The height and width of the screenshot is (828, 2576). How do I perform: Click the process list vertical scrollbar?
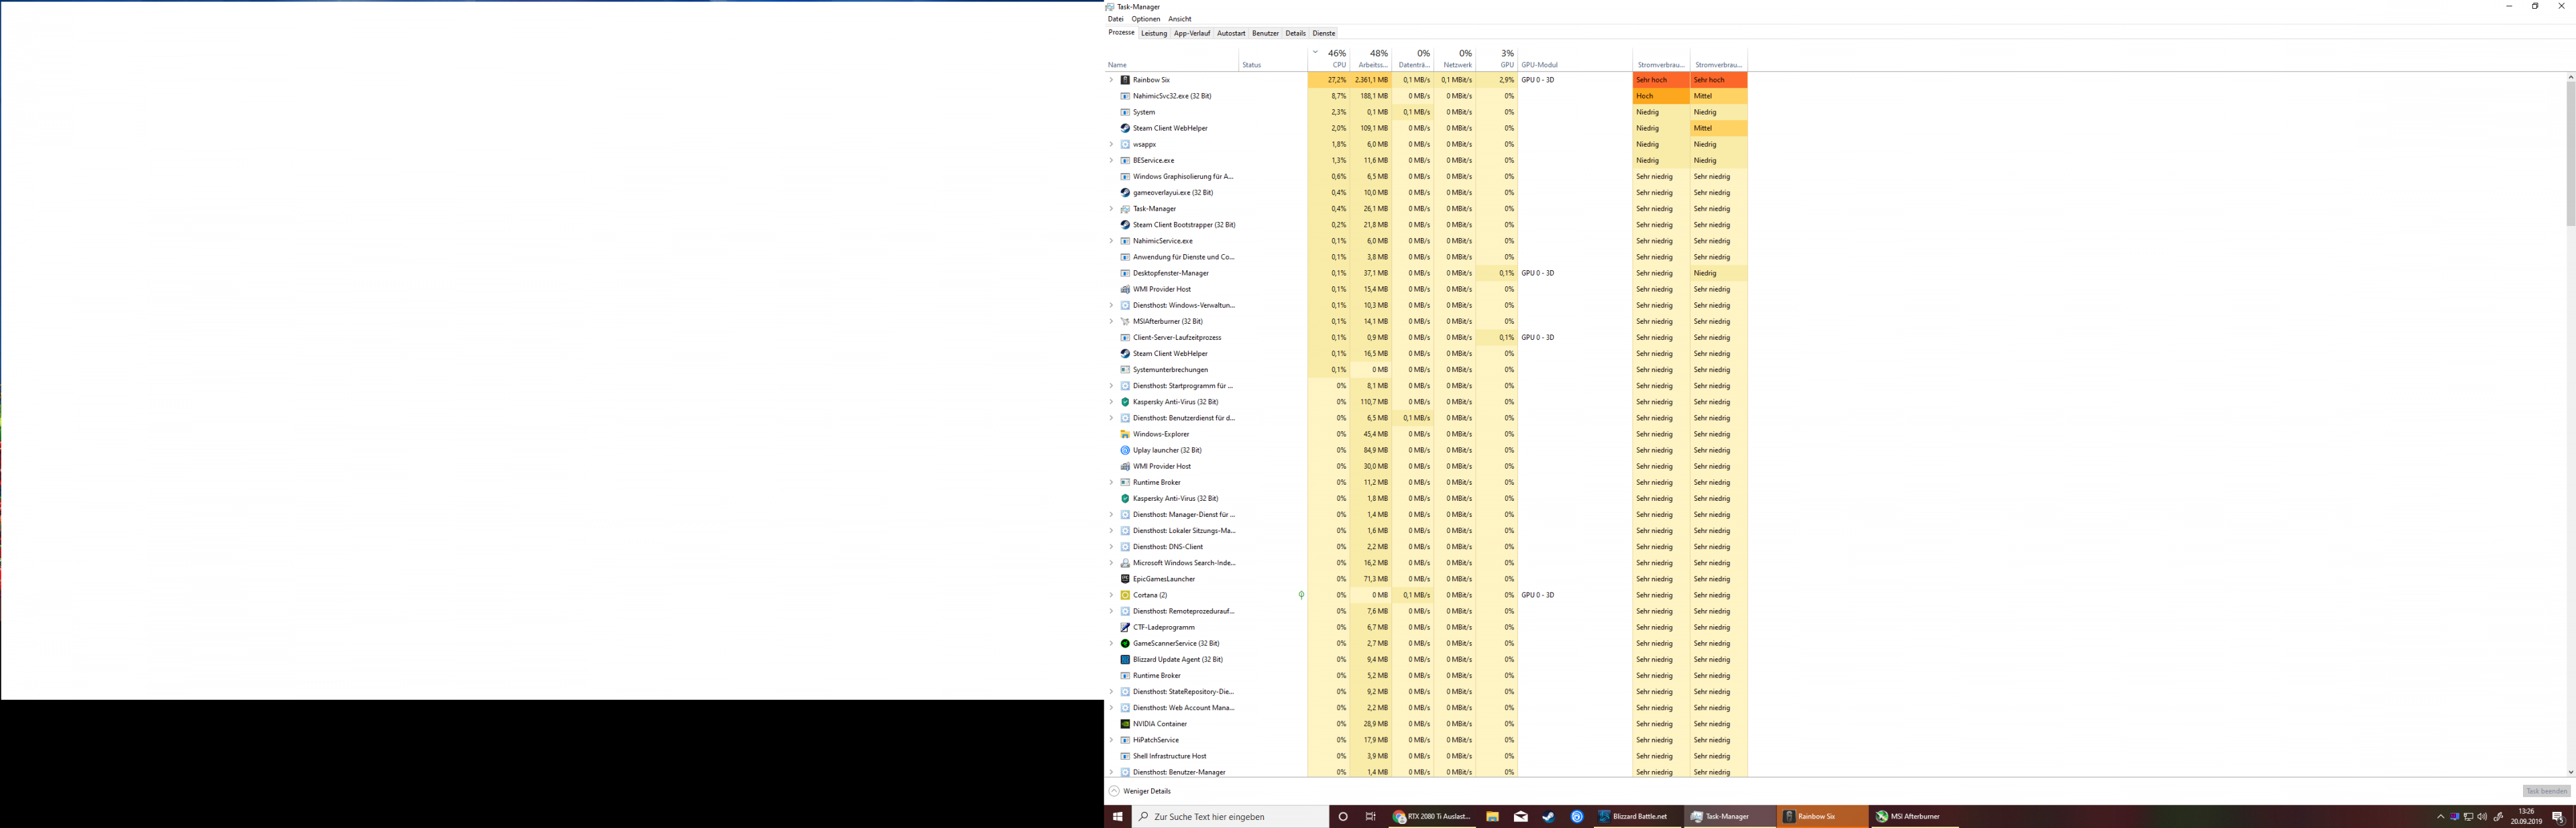(x=2570, y=150)
